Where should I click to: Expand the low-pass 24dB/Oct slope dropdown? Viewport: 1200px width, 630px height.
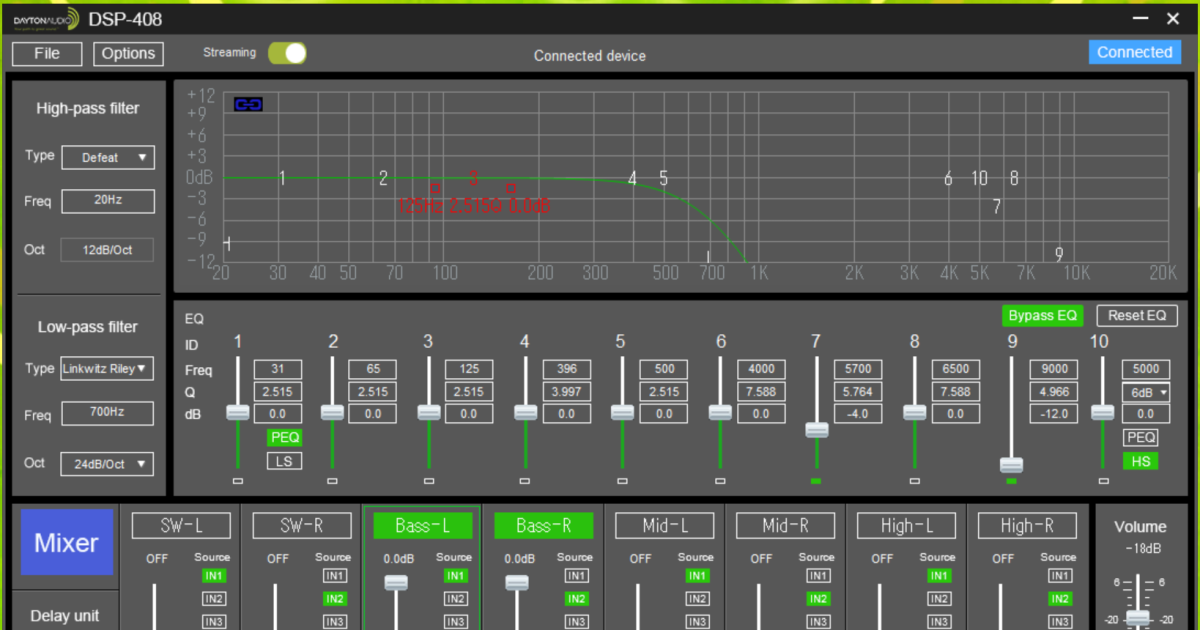108,463
